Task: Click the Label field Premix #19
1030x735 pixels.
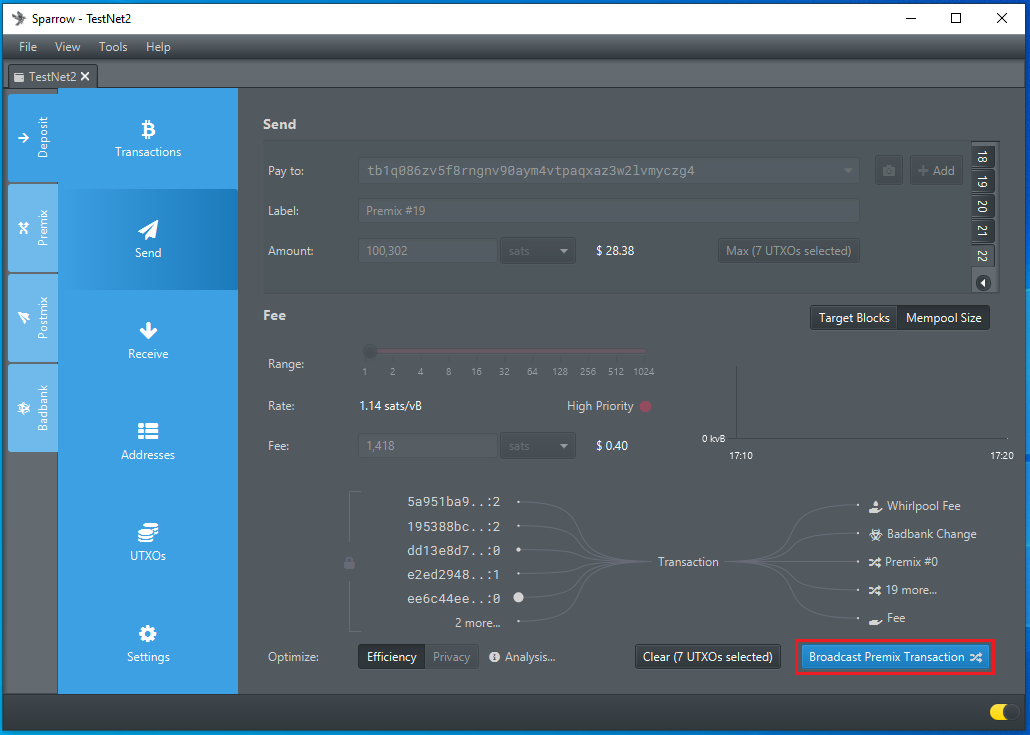Action: (609, 211)
